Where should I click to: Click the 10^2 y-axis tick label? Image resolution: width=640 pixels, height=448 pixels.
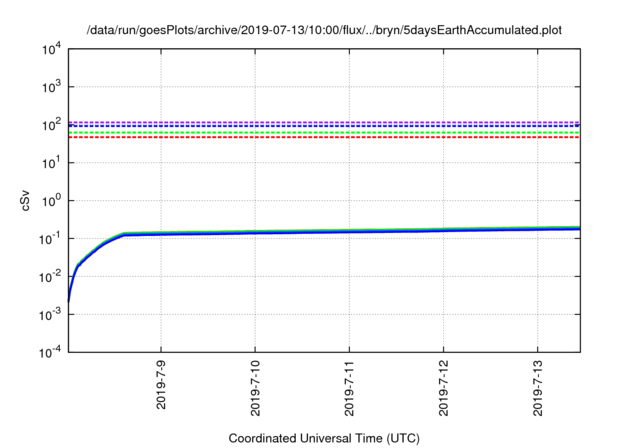pos(52,125)
